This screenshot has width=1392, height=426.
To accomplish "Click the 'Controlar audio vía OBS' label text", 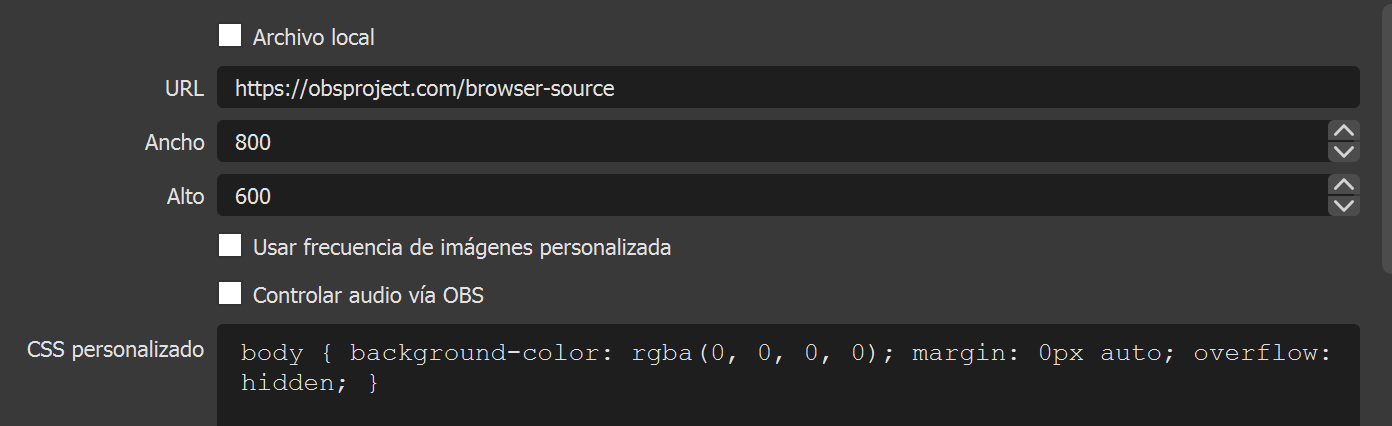I will [x=369, y=296].
